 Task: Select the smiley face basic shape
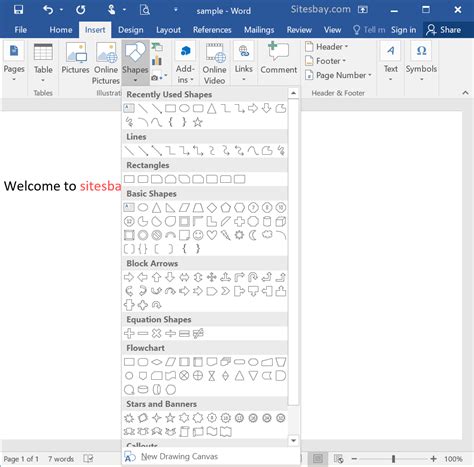coord(198,235)
